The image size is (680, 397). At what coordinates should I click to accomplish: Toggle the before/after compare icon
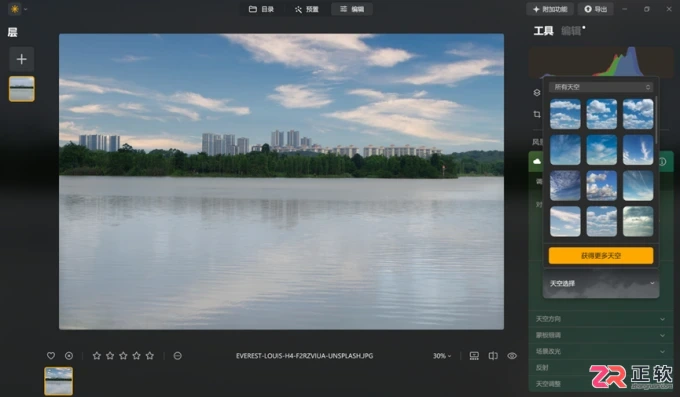(493, 356)
